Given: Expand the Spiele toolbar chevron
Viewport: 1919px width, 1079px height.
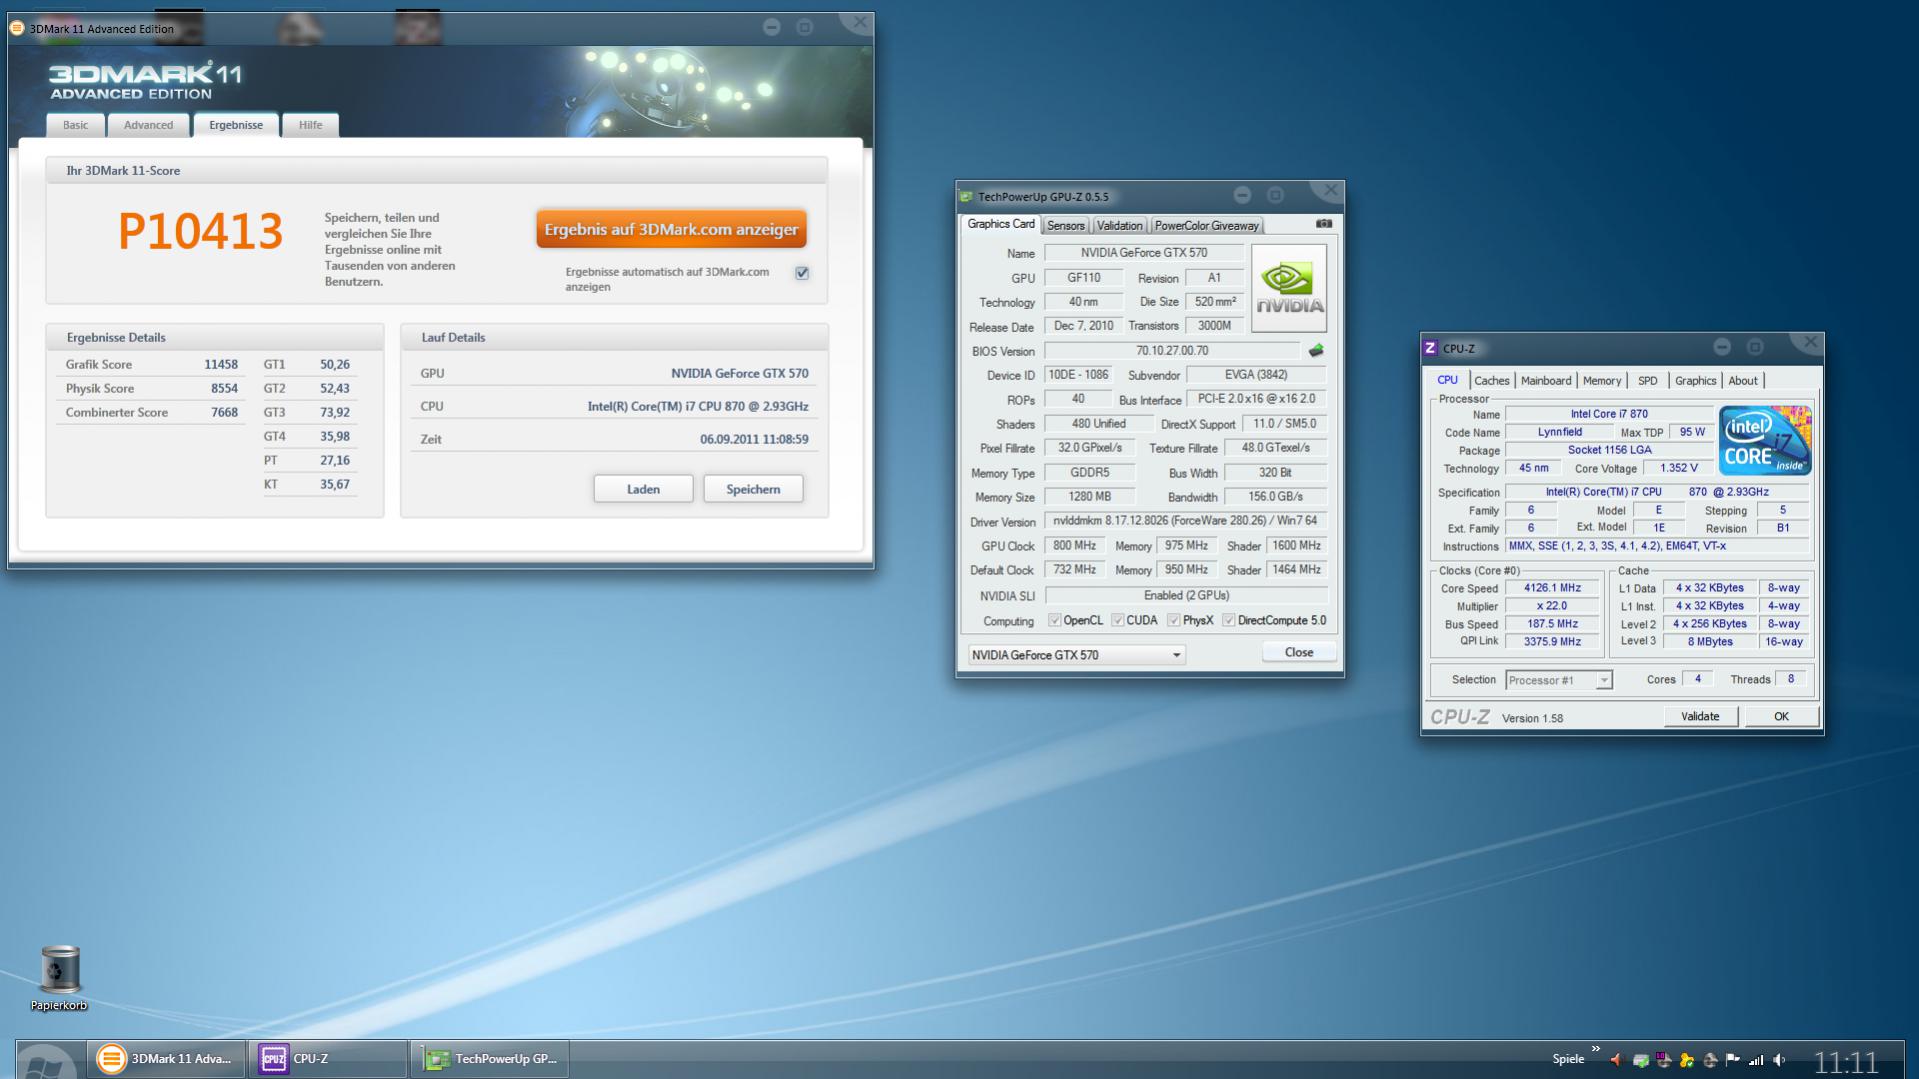Looking at the screenshot, I should [x=1595, y=1049].
